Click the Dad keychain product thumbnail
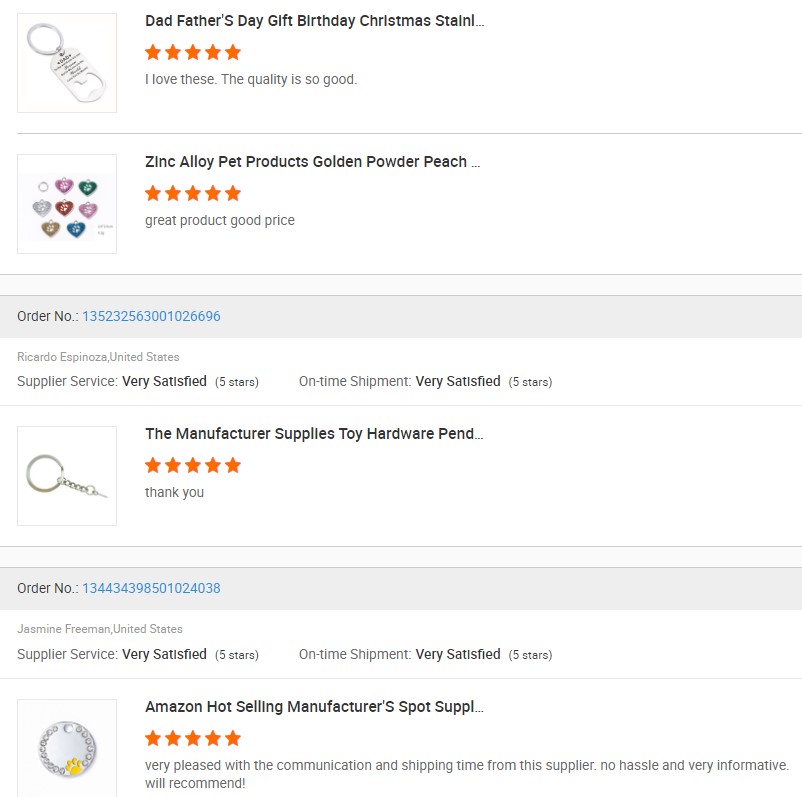802x797 pixels. click(x=66, y=62)
